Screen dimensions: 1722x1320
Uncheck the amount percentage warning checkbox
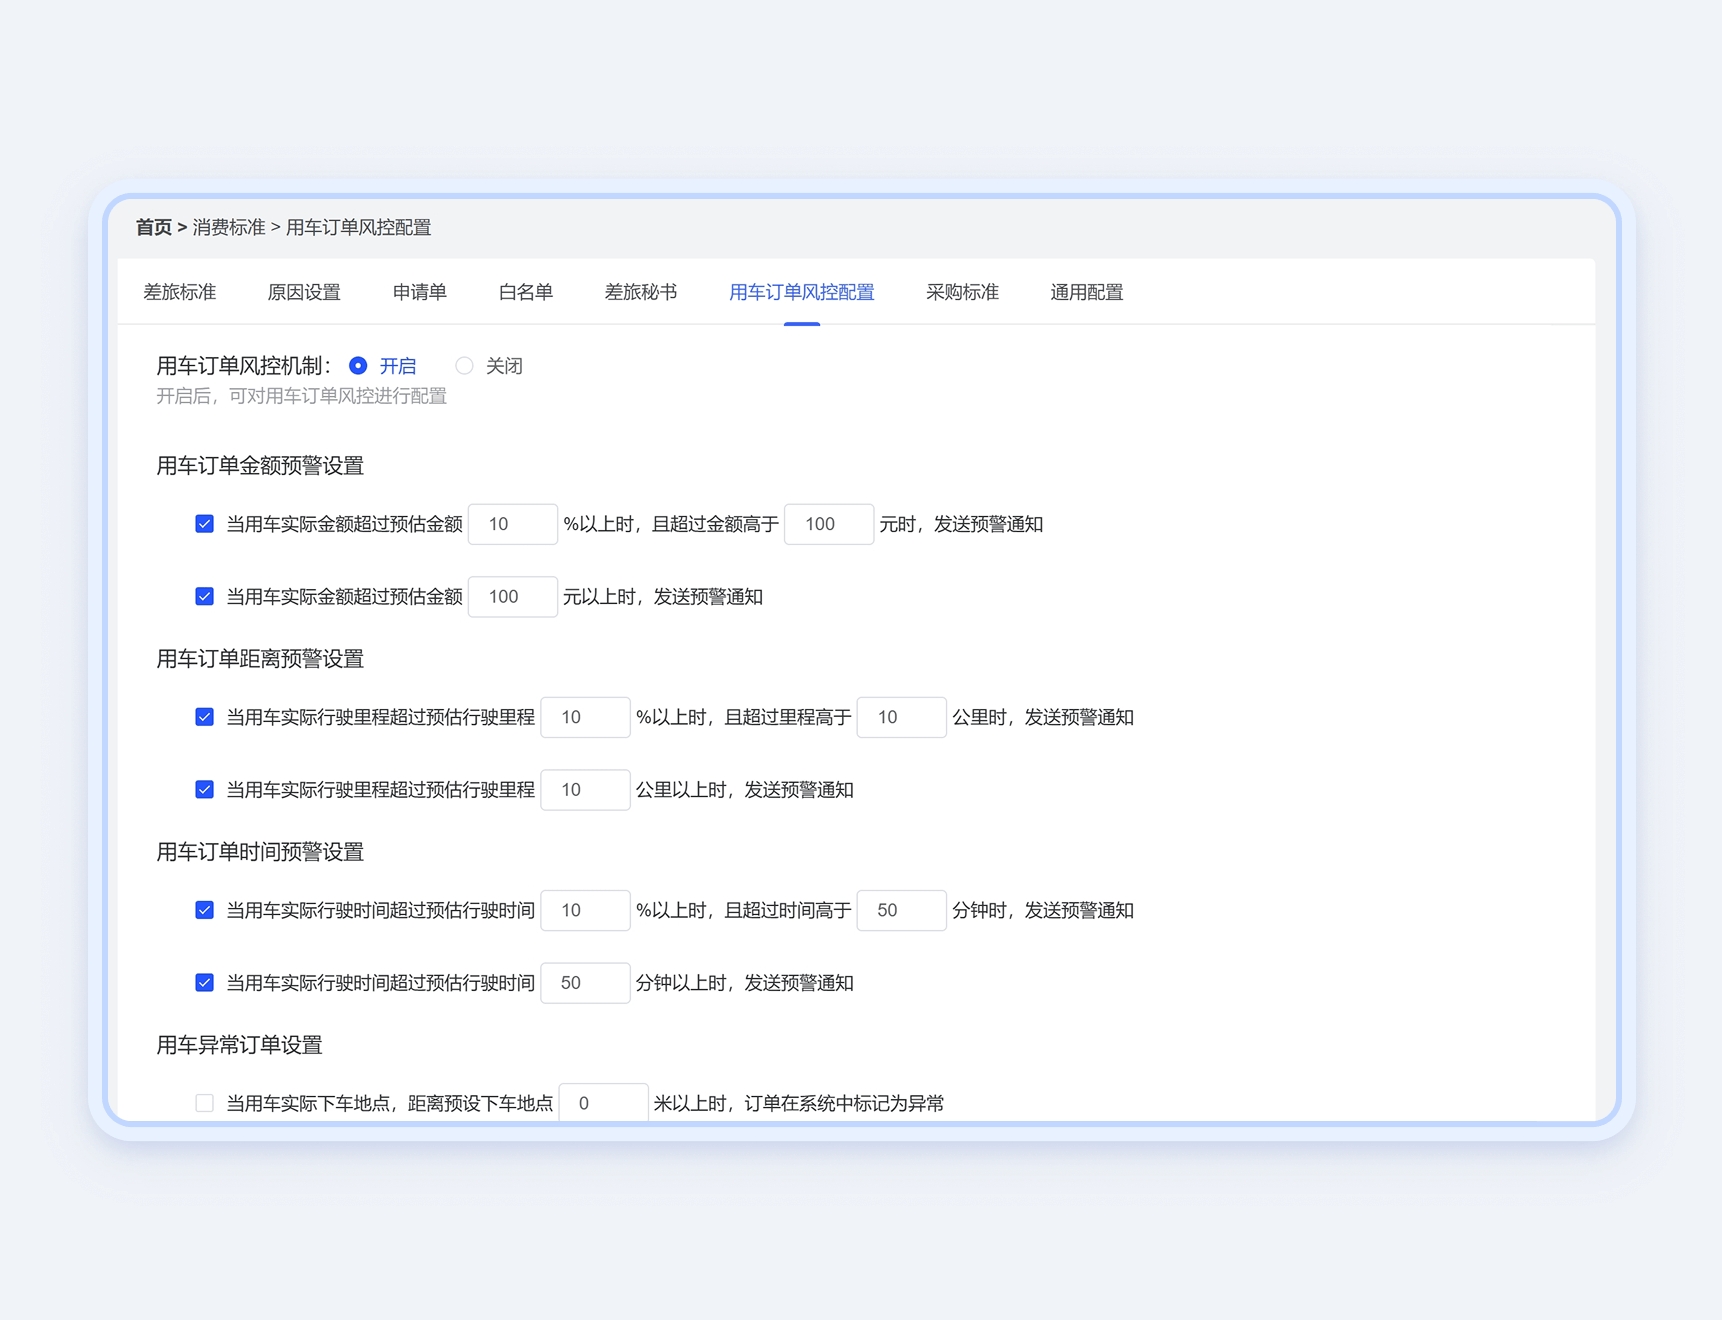pos(205,524)
